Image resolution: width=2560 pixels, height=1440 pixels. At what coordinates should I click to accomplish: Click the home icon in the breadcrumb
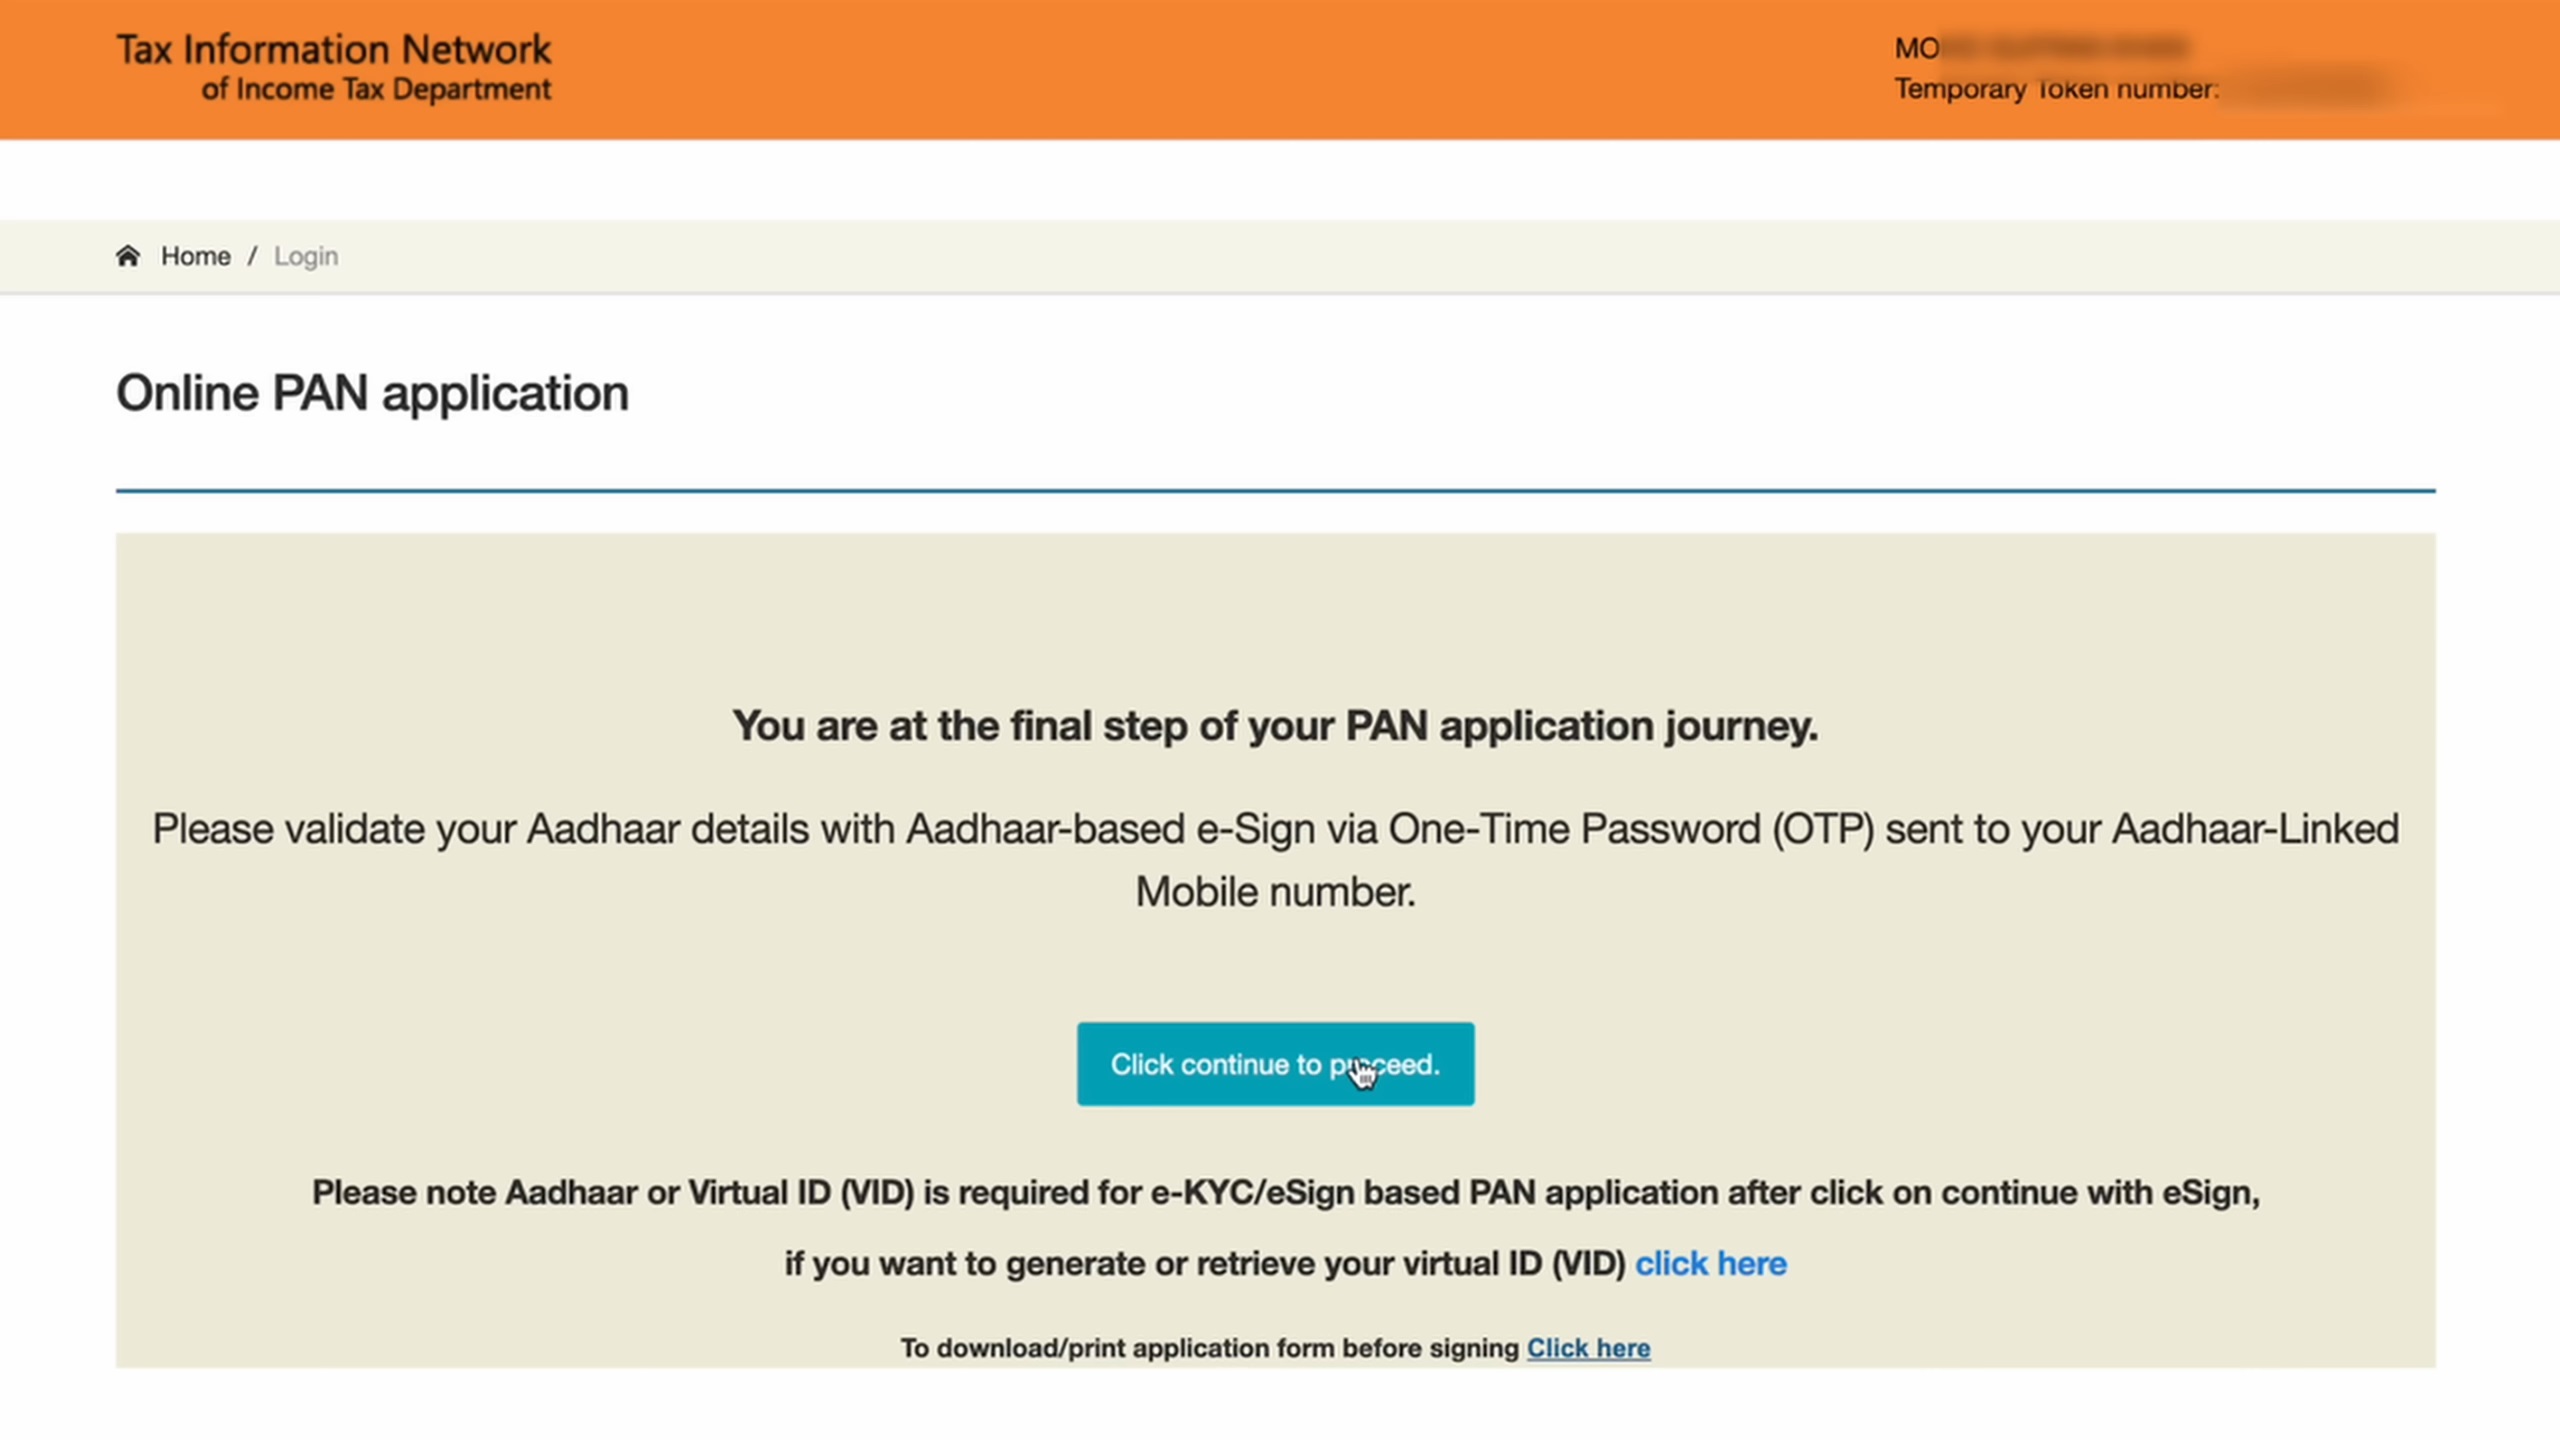[x=128, y=256]
